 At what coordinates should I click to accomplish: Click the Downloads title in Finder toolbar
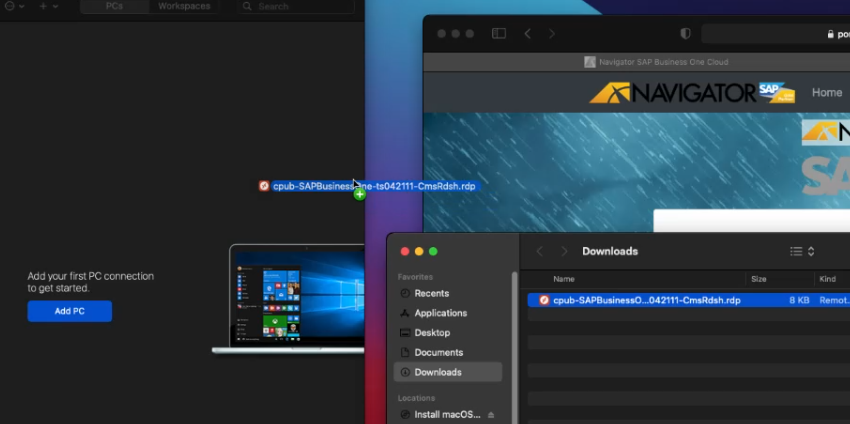[610, 251]
